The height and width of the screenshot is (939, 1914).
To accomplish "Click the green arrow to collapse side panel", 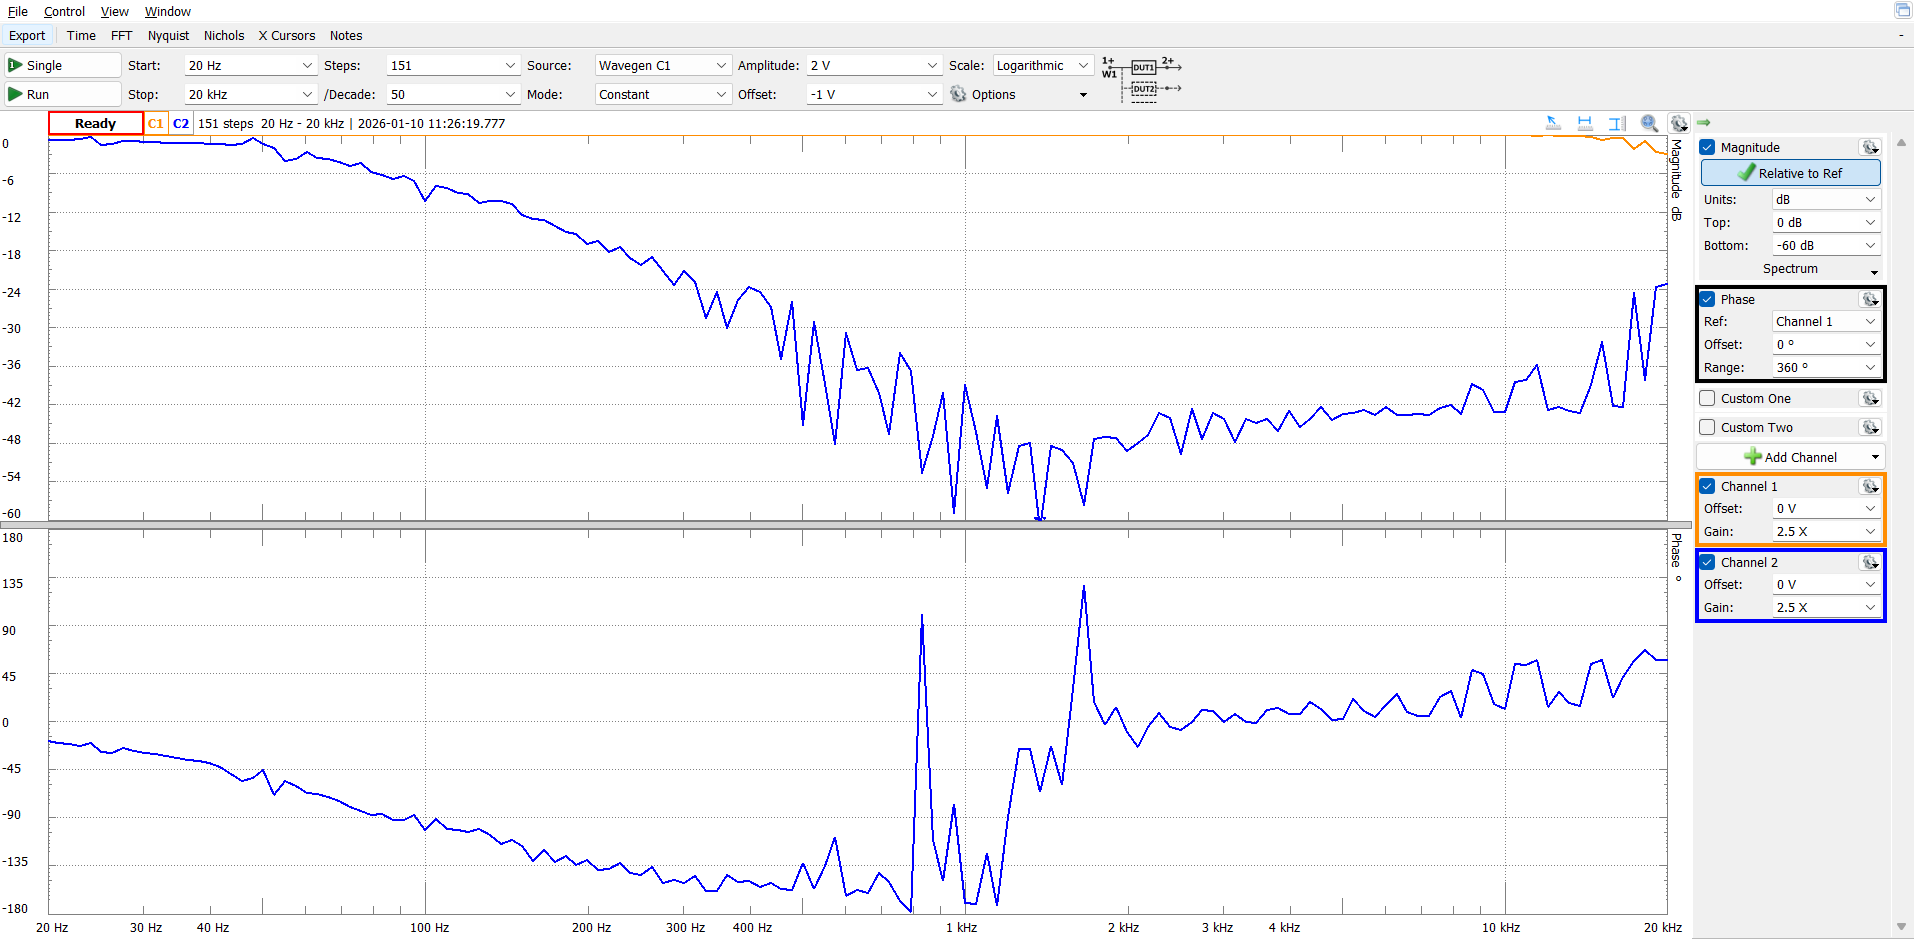I will tap(1704, 122).
